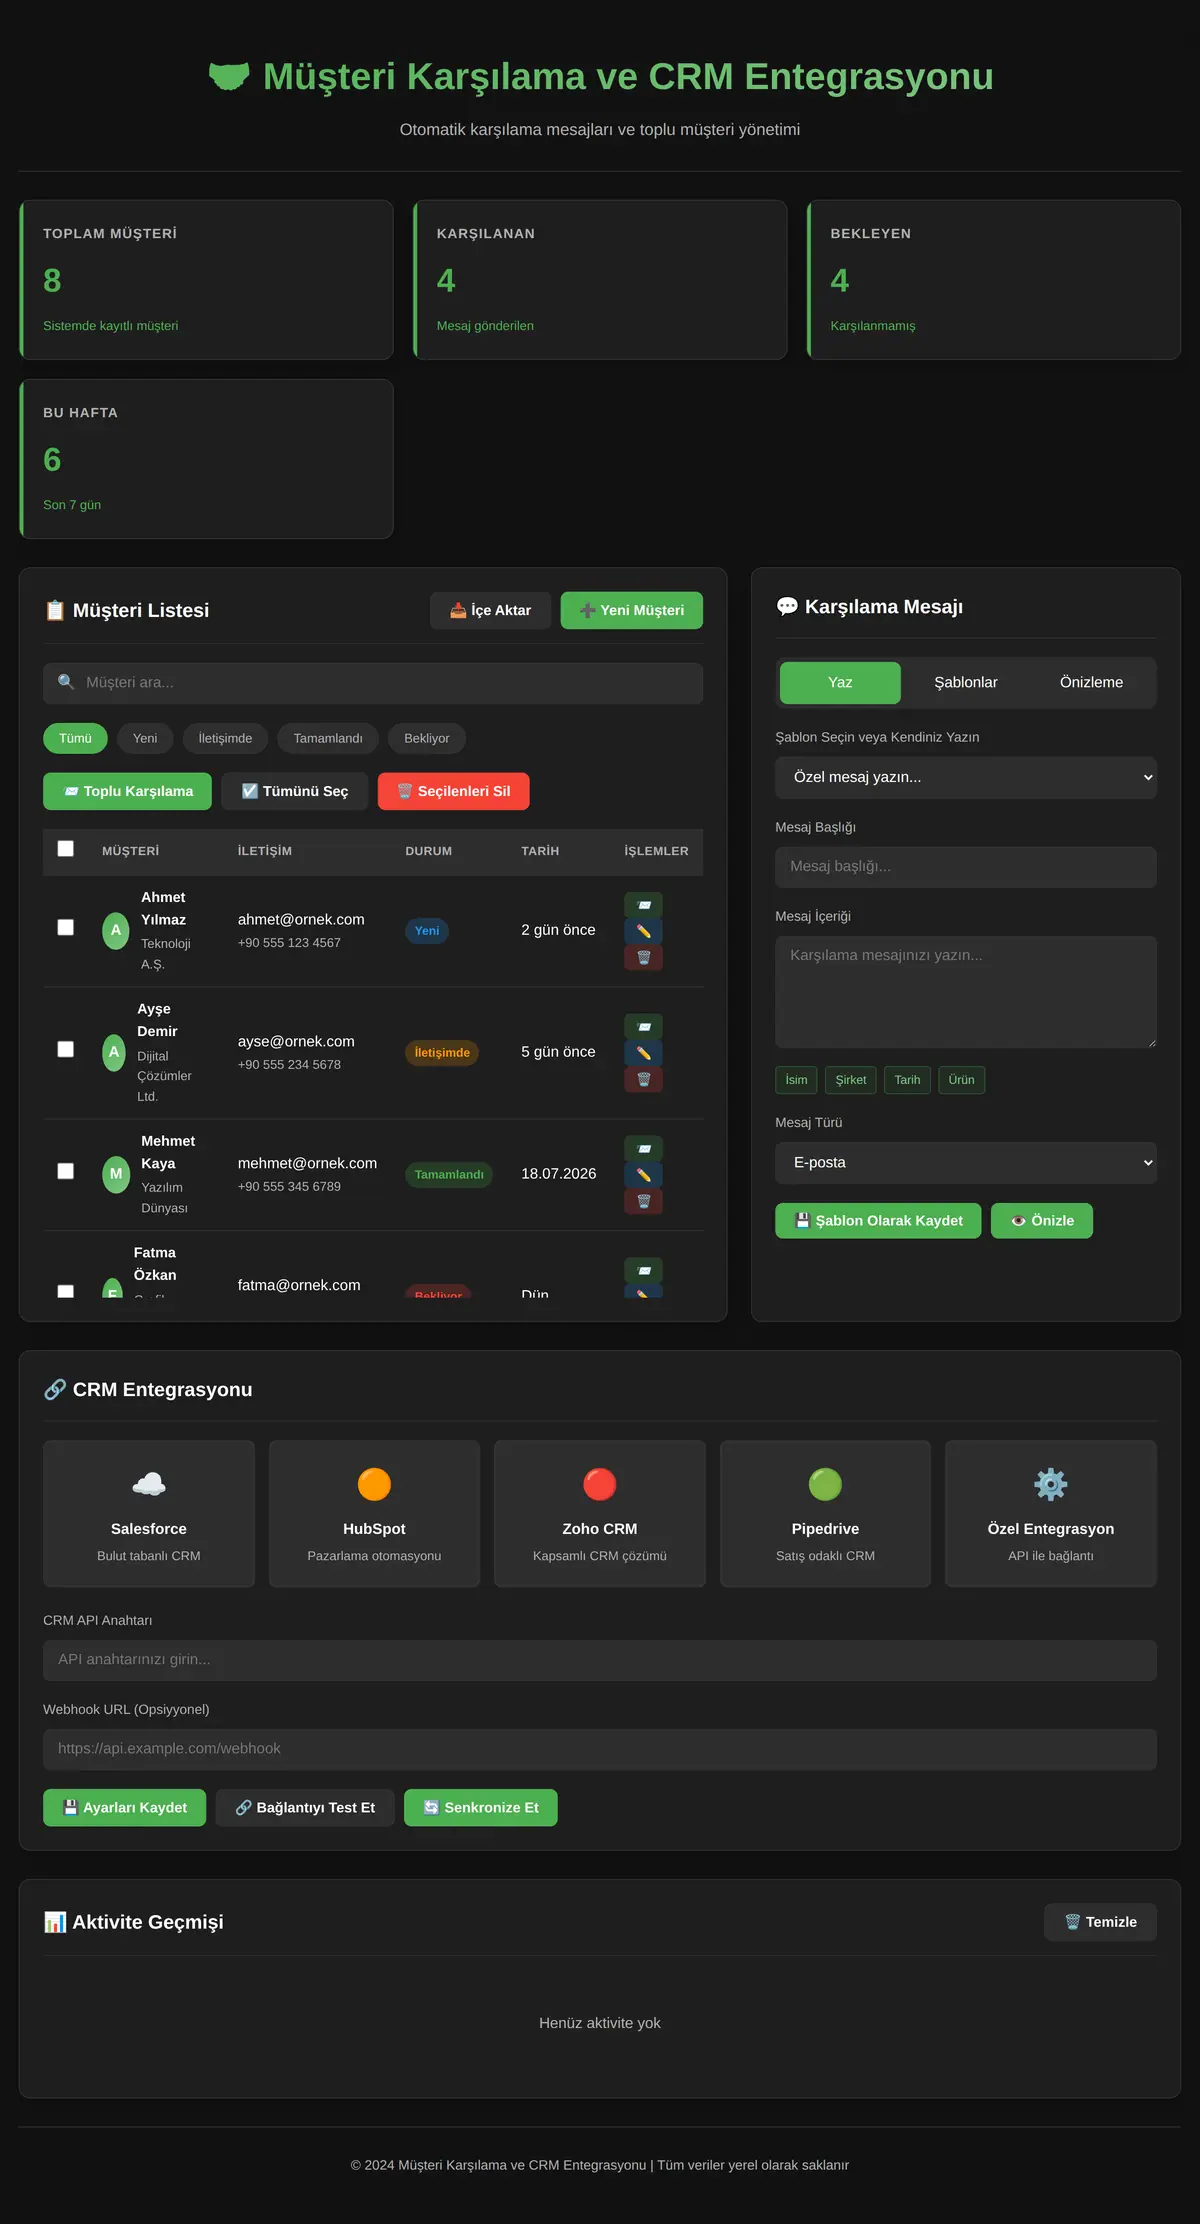Edit Ayşe Demir with pencil icon
The image size is (1200, 2224).
pyautogui.click(x=643, y=1053)
